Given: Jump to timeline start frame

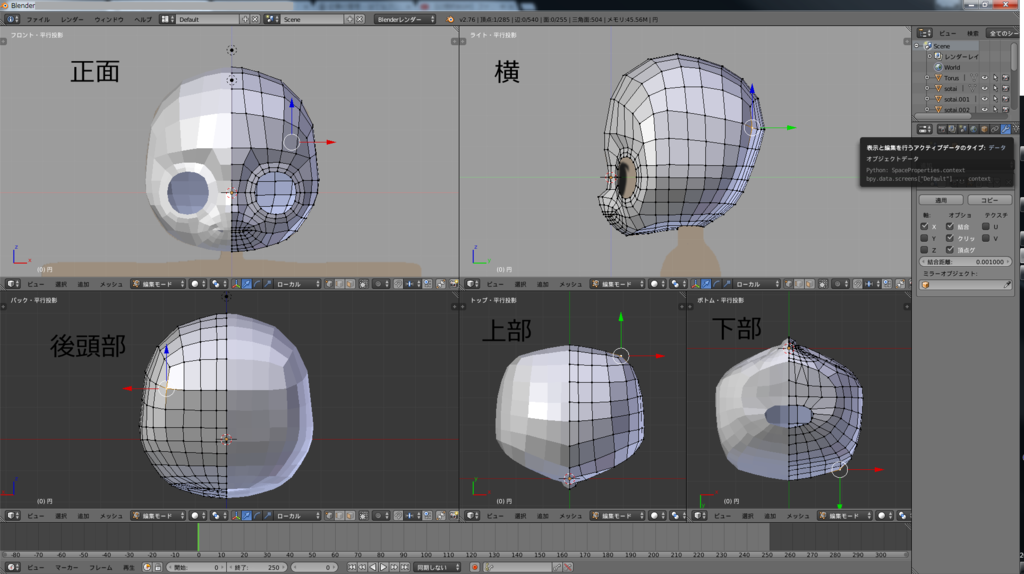Looking at the screenshot, I should (351, 567).
